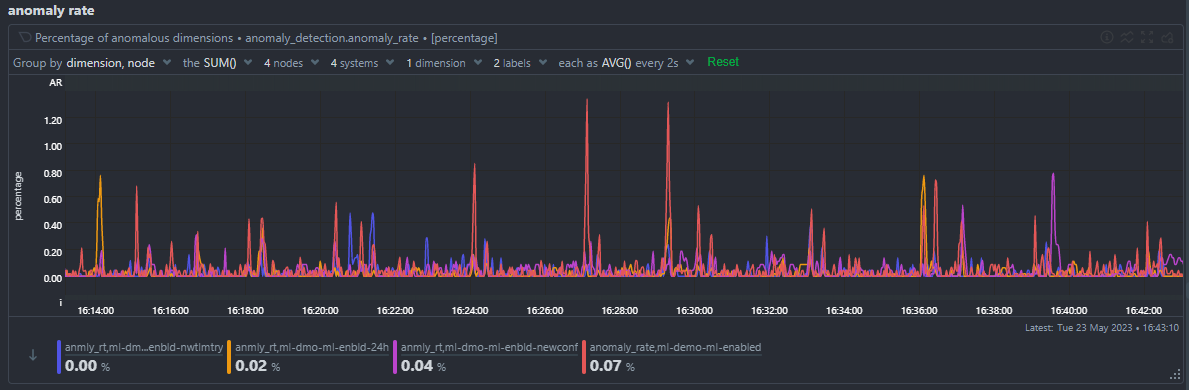
Task: Click the 16:36:00 time axis label
Action: click(x=920, y=311)
